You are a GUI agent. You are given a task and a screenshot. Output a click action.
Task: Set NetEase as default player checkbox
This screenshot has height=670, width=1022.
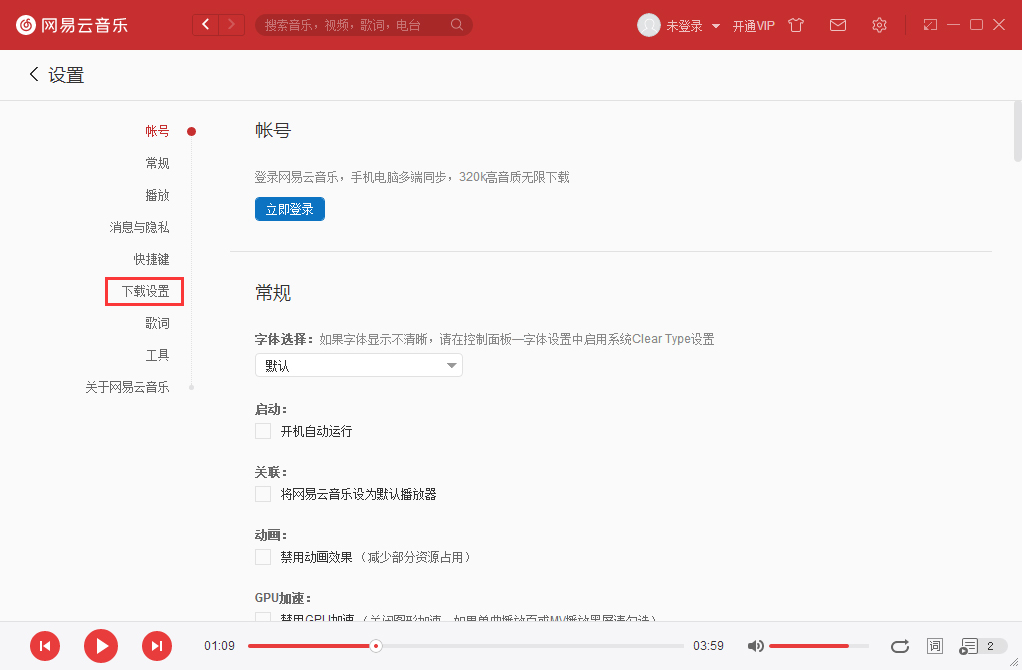point(263,494)
